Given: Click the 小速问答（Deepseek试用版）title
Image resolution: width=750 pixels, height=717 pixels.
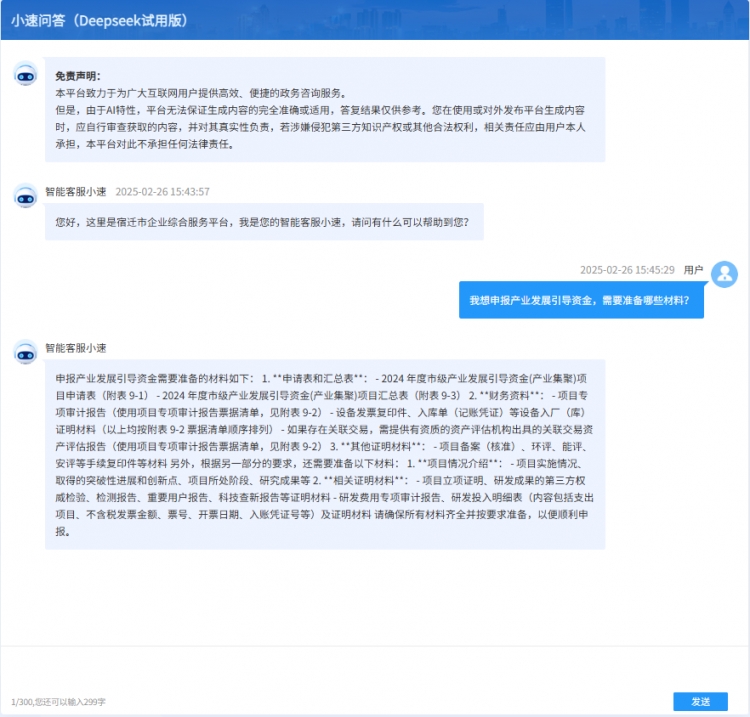Looking at the screenshot, I should click(99, 21).
